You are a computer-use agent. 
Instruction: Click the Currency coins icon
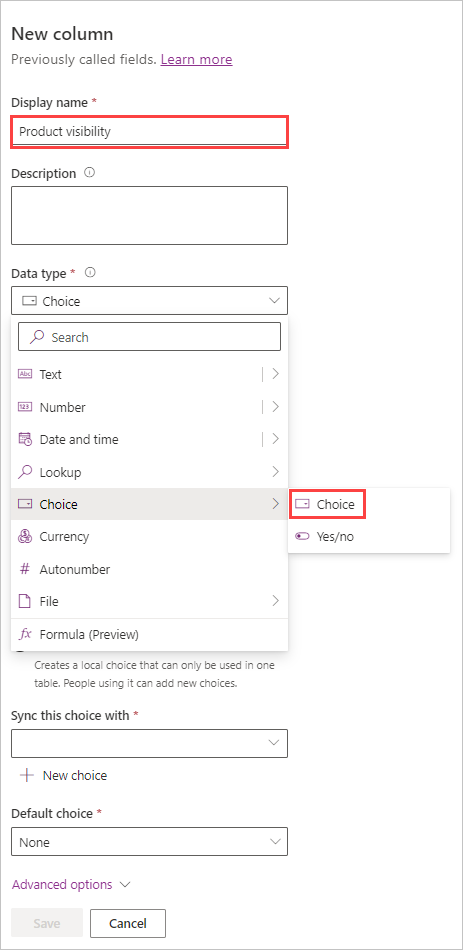pos(25,537)
